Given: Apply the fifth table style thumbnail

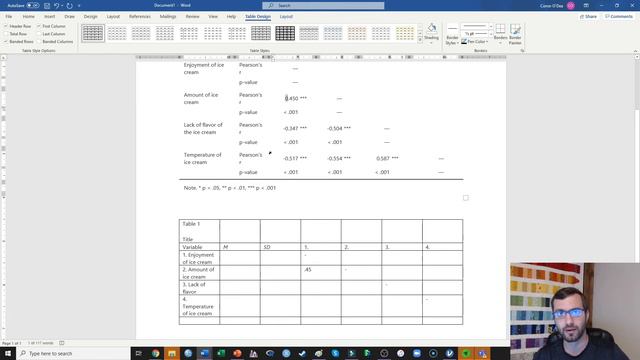Looking at the screenshot, I should (x=189, y=33).
